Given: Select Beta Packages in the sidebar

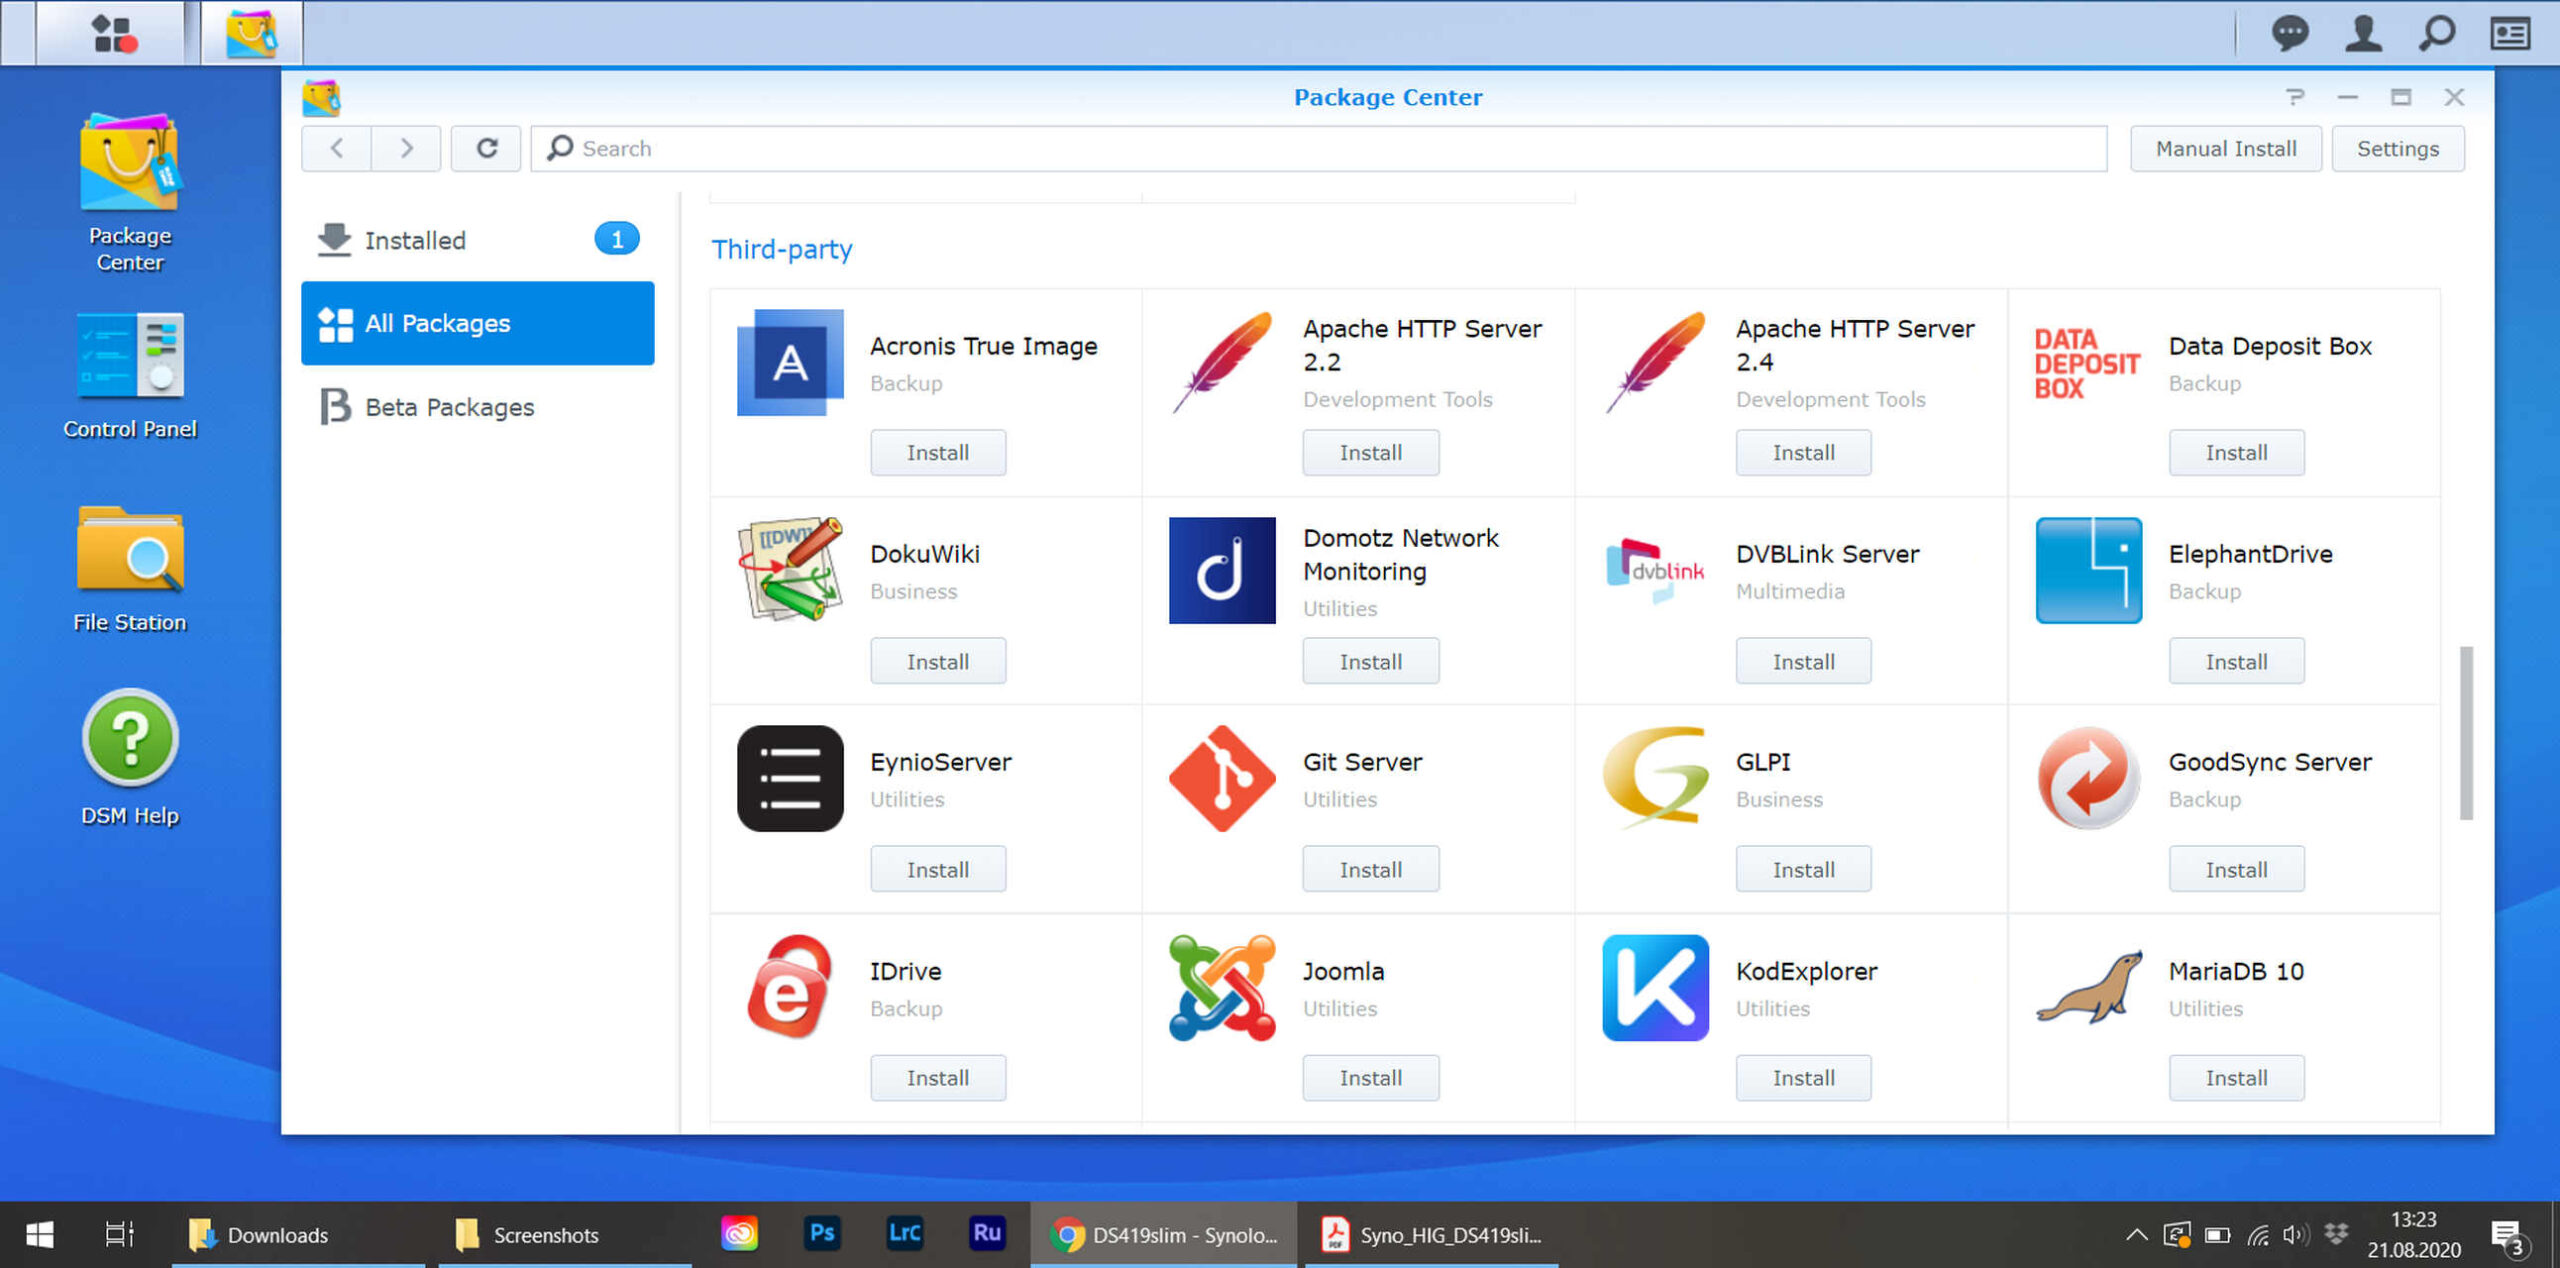Looking at the screenshot, I should 478,407.
